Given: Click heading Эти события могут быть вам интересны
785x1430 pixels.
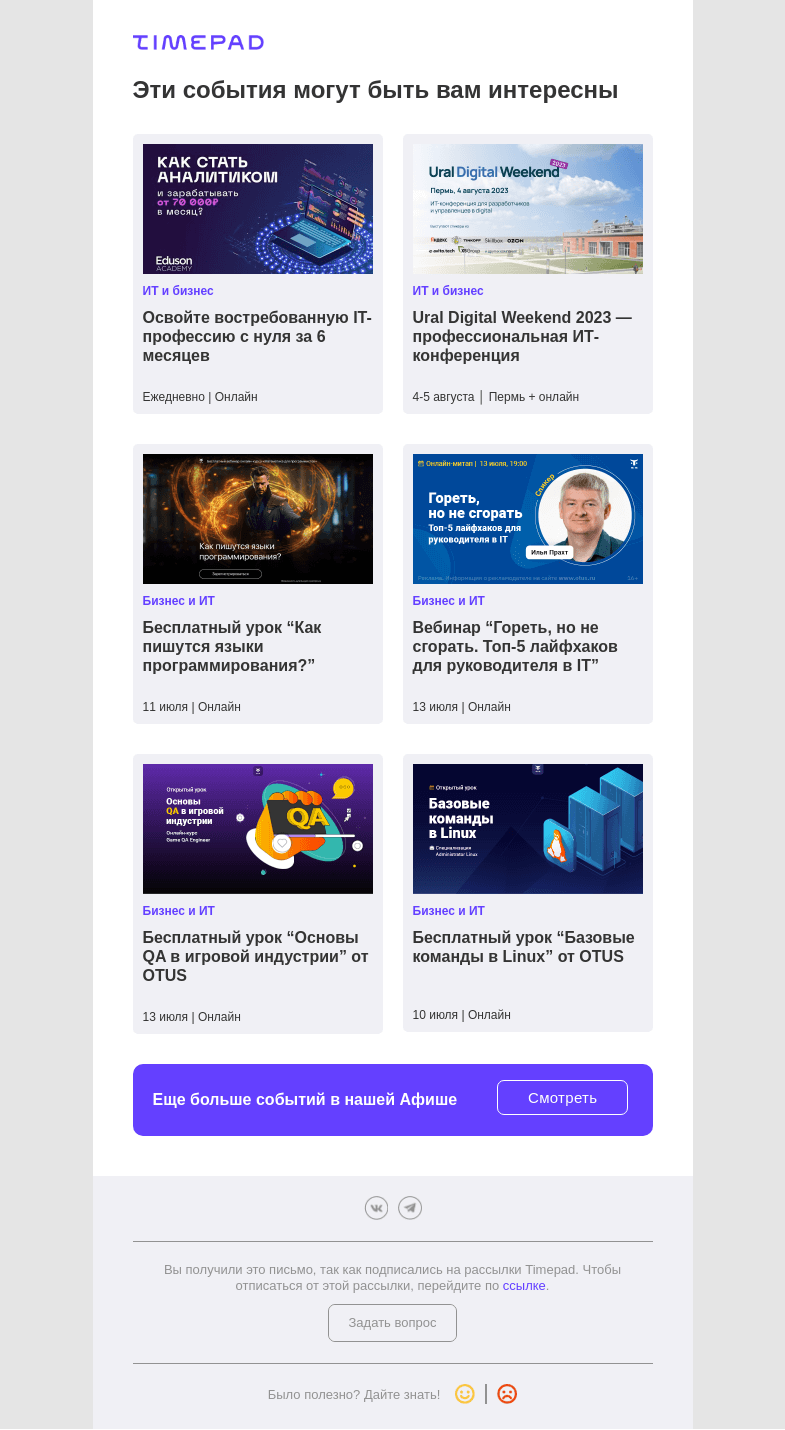Looking at the screenshot, I should 376,90.
